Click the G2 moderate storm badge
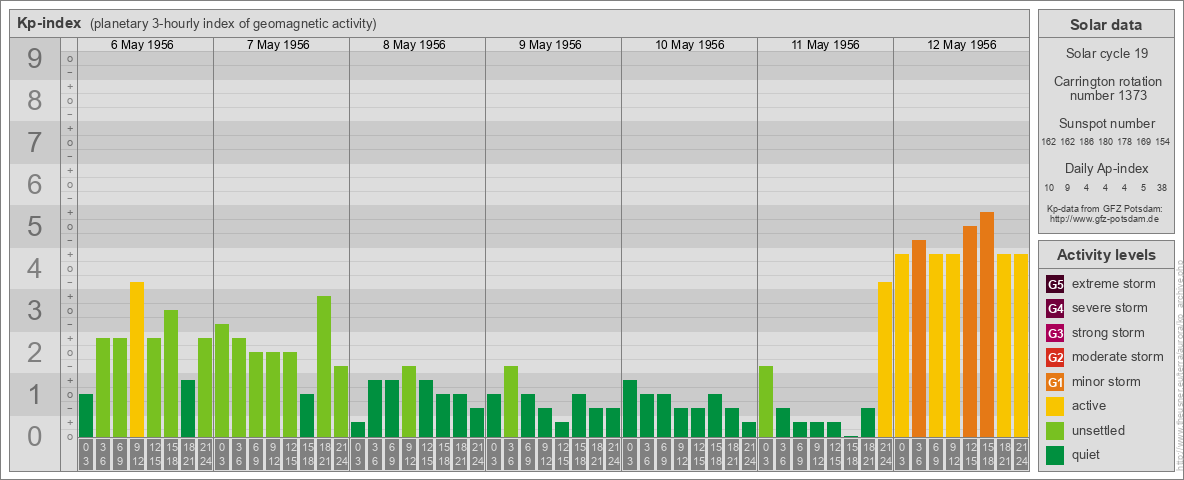 tap(1055, 357)
